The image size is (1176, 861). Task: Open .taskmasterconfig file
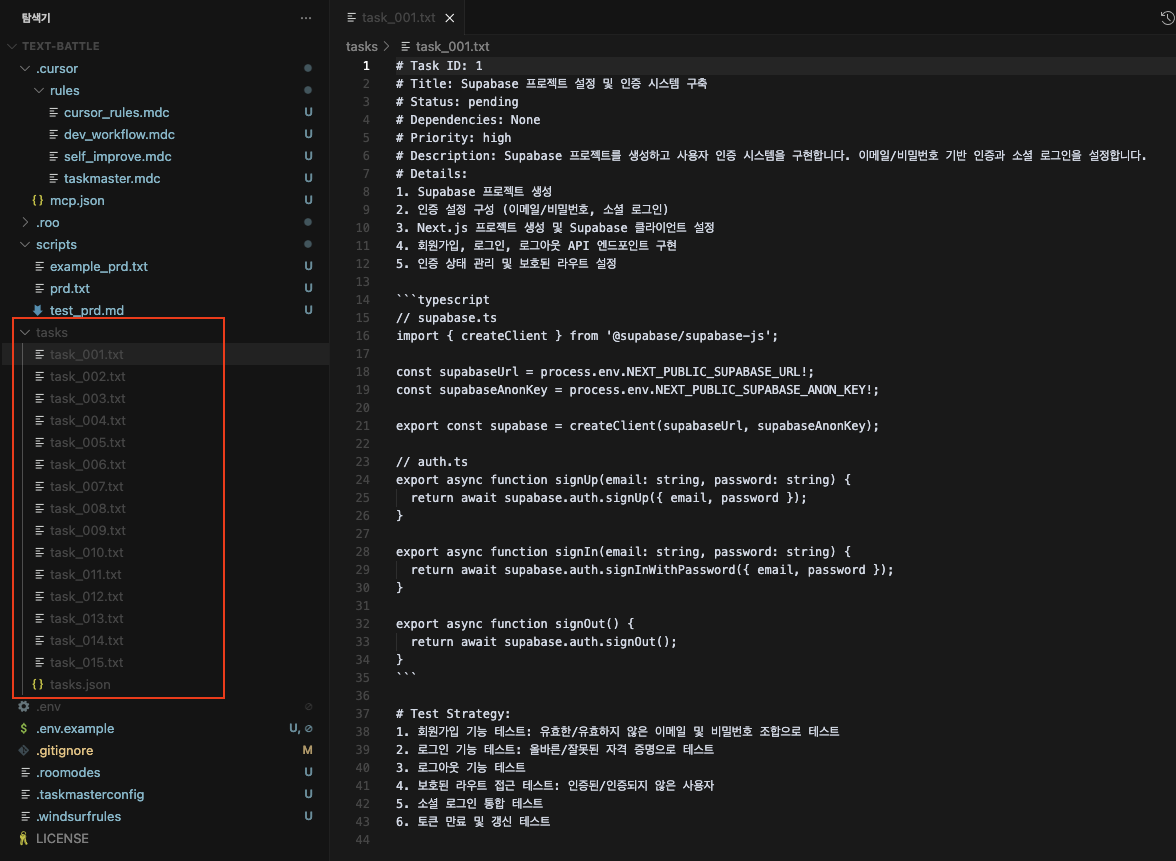click(x=90, y=794)
